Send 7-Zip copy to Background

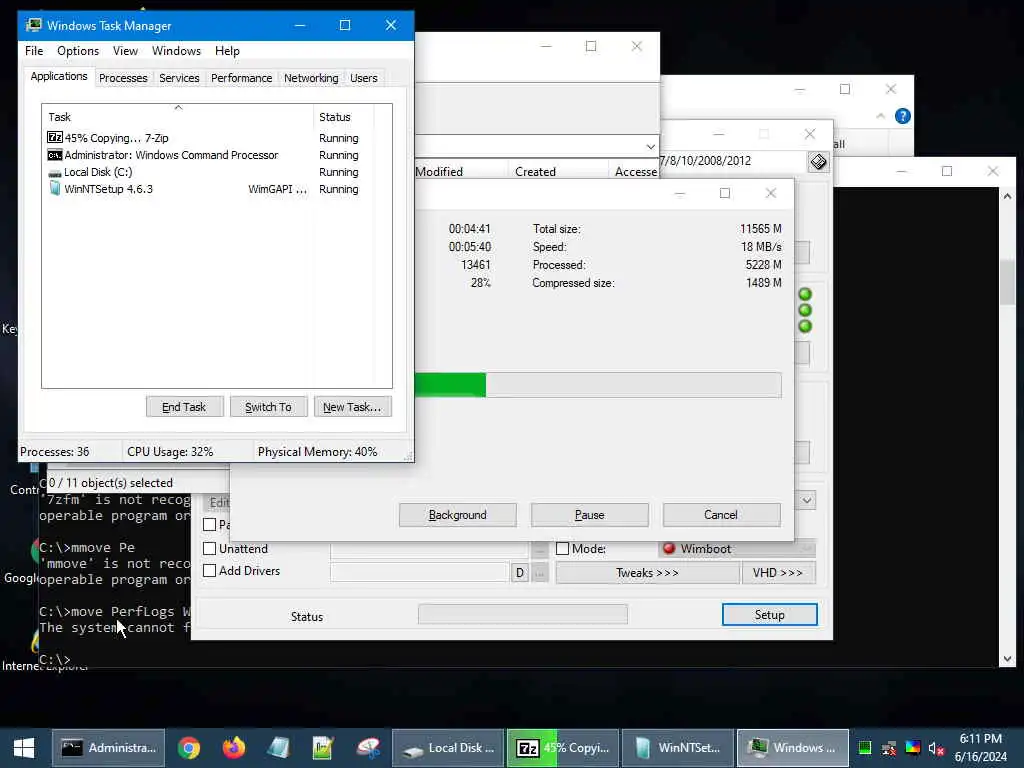pyautogui.click(x=457, y=515)
